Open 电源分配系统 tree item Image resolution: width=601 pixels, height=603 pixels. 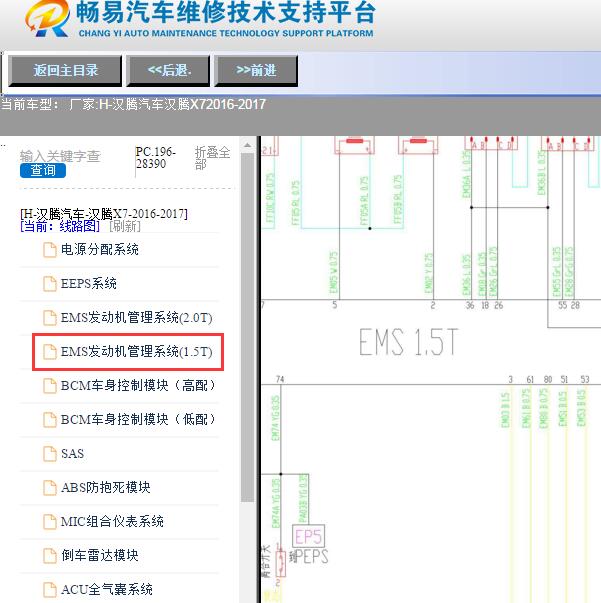coord(100,250)
